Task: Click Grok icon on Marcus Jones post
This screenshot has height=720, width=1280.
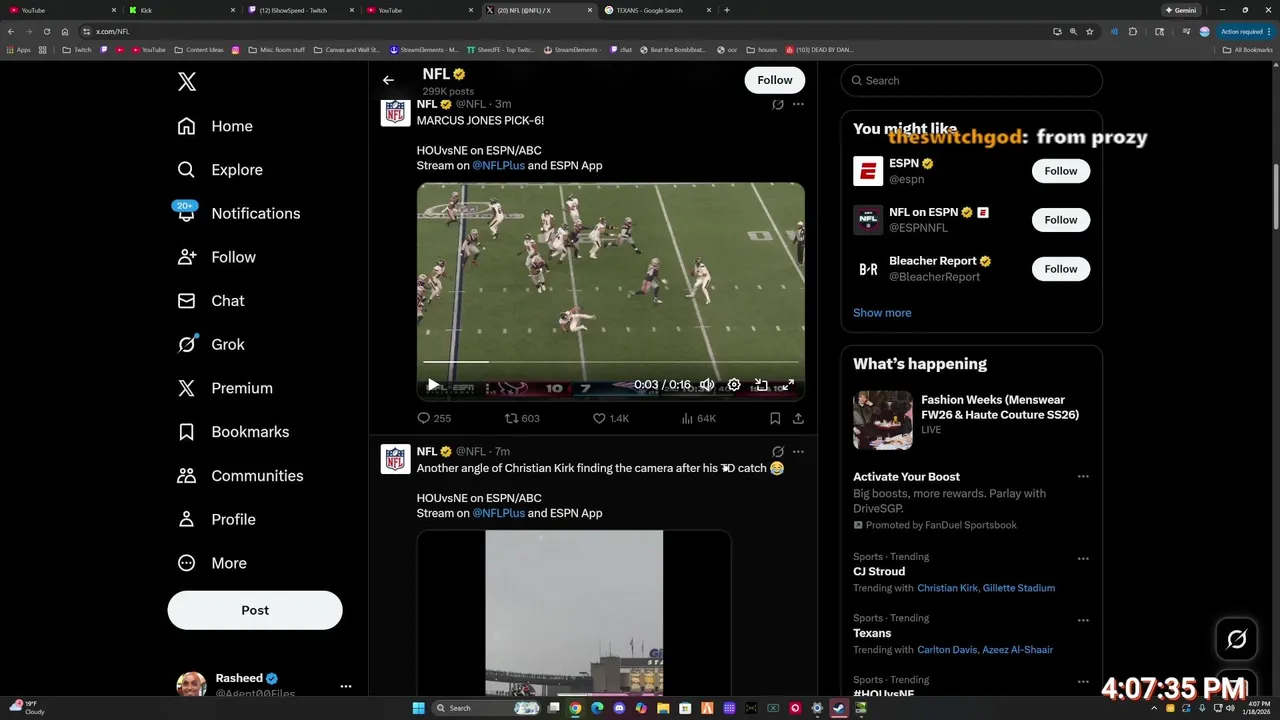Action: [778, 104]
